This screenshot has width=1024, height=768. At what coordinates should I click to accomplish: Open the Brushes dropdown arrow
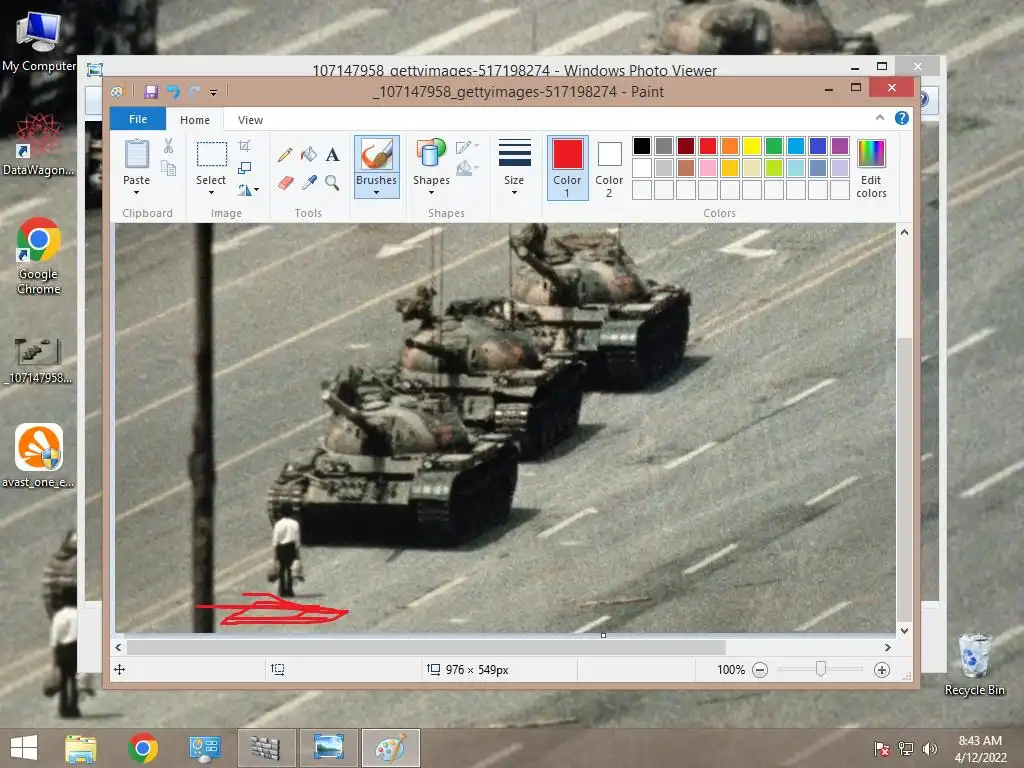point(376,193)
